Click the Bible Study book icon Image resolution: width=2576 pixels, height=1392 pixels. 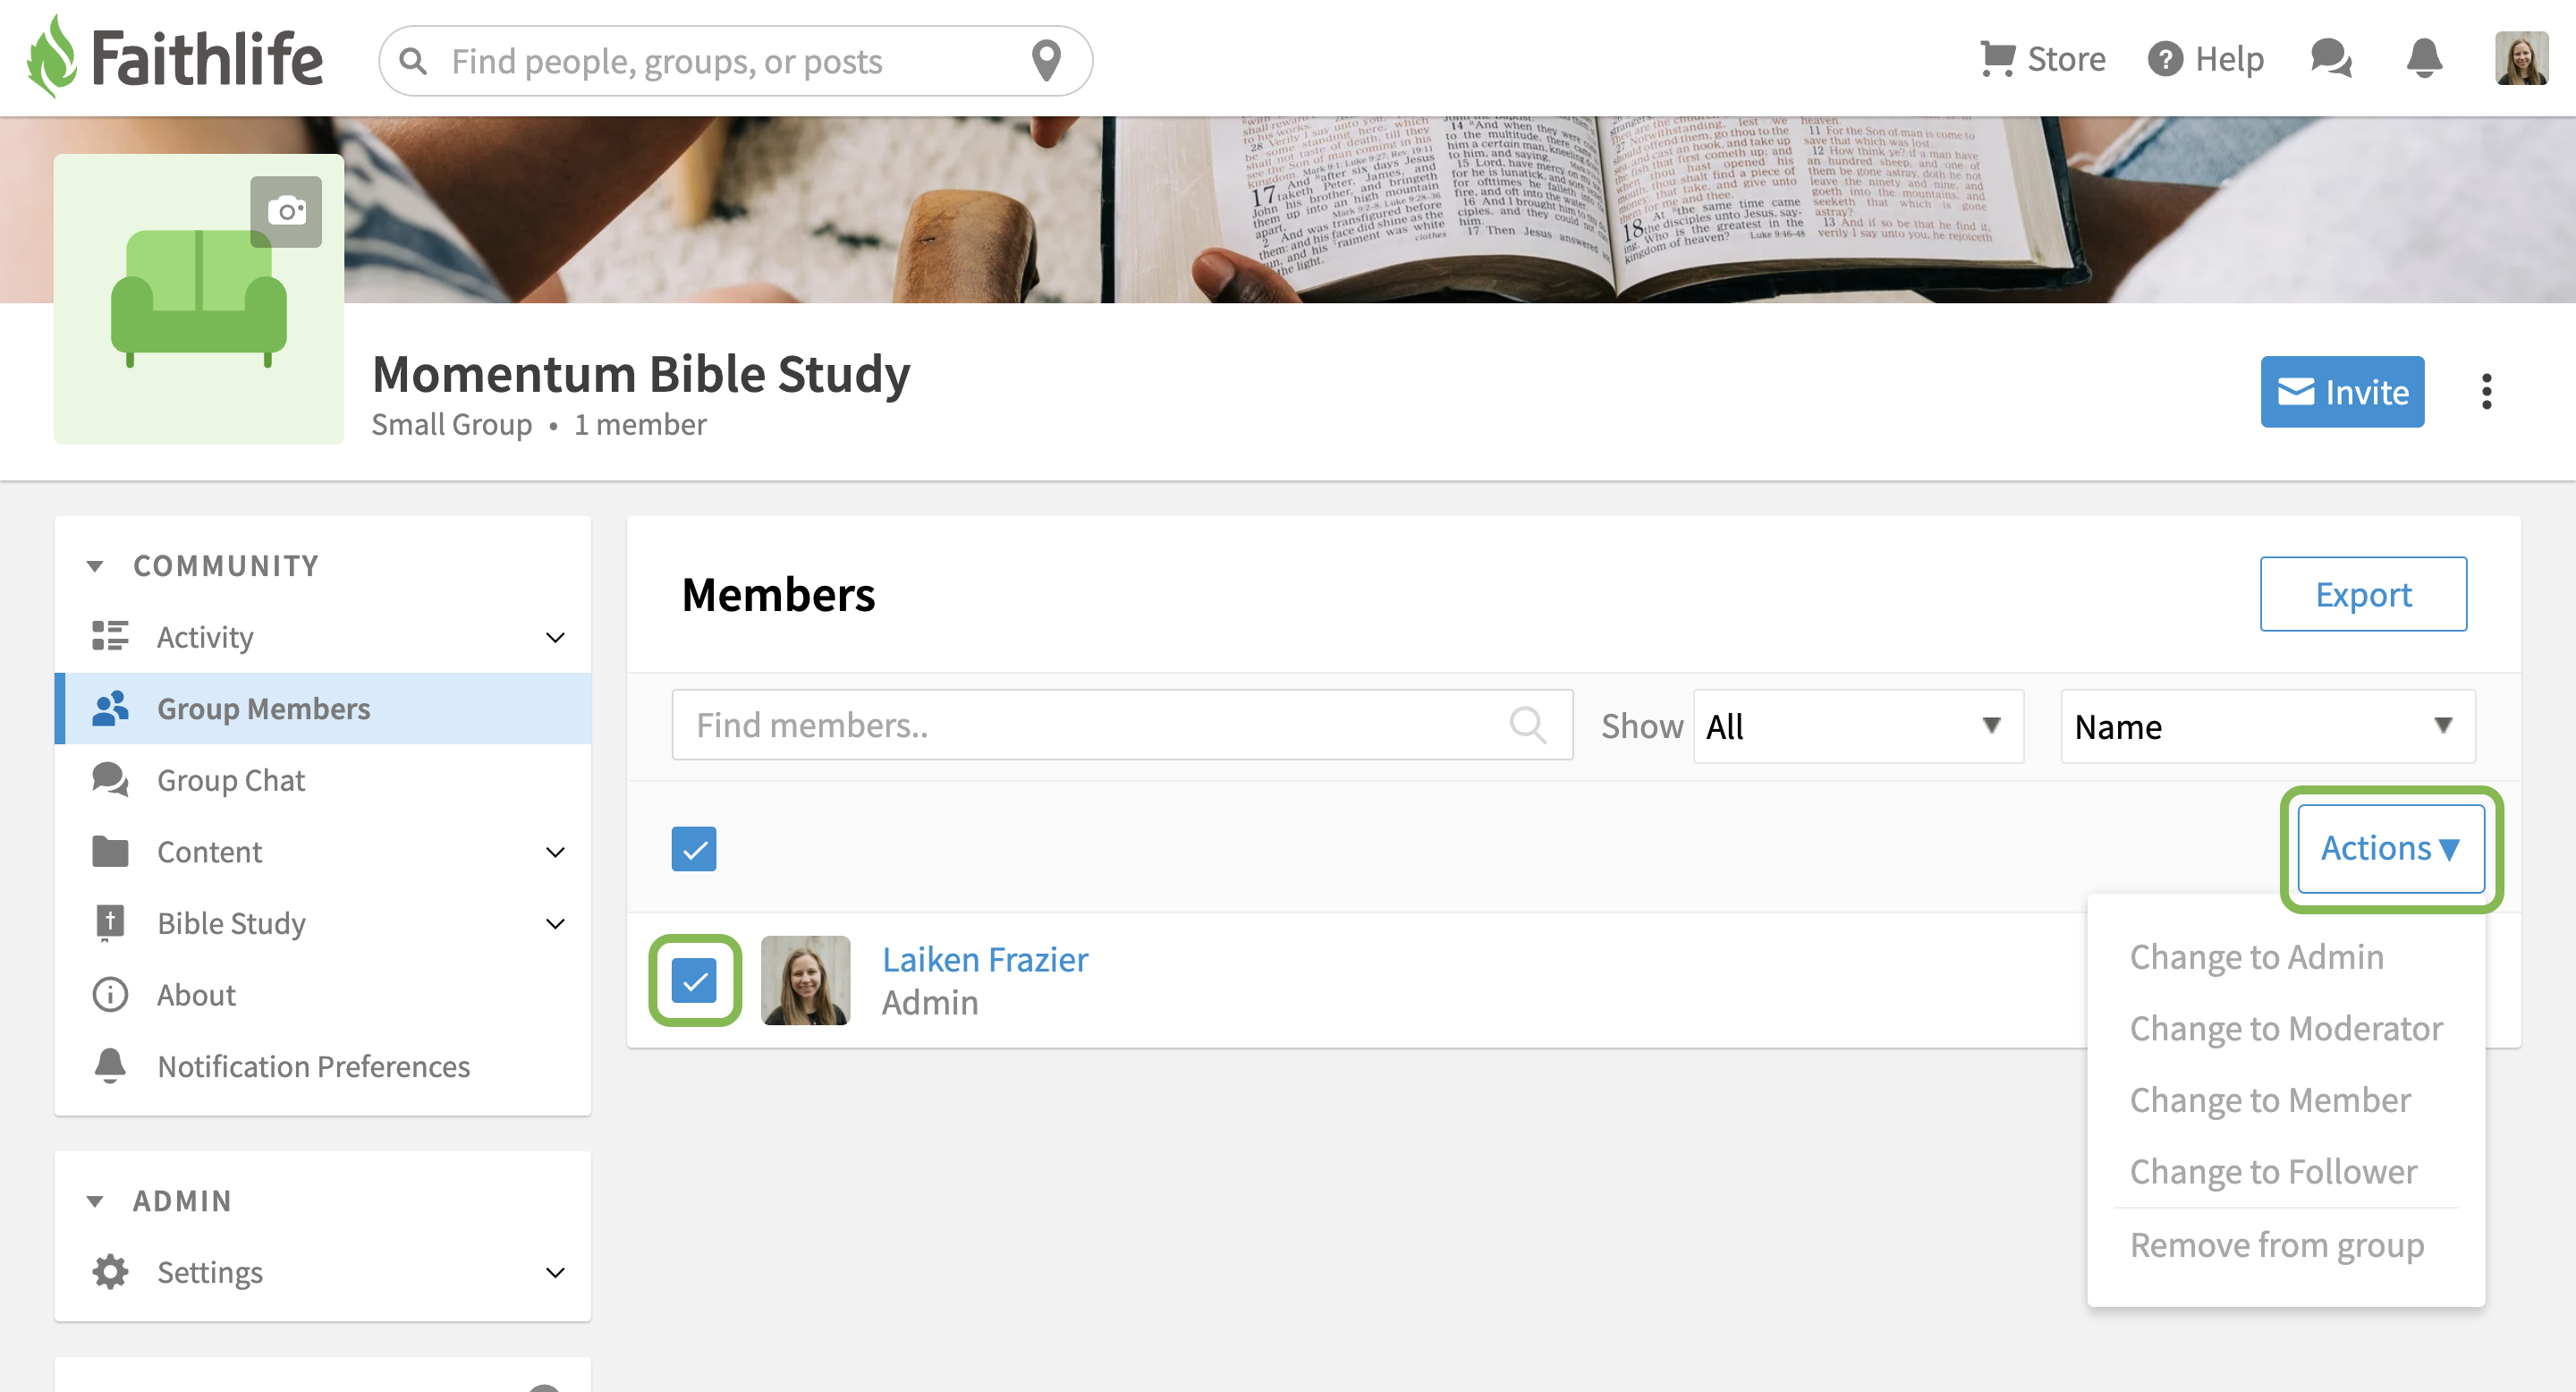click(110, 923)
